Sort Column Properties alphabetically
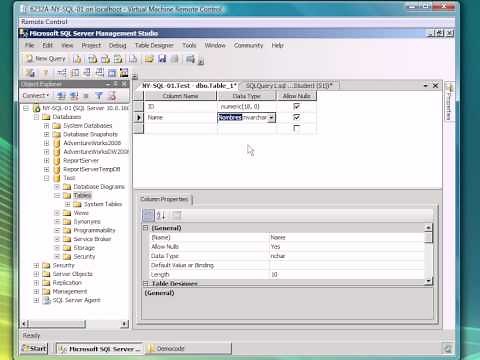The width and height of the screenshot is (480, 360). point(161,215)
